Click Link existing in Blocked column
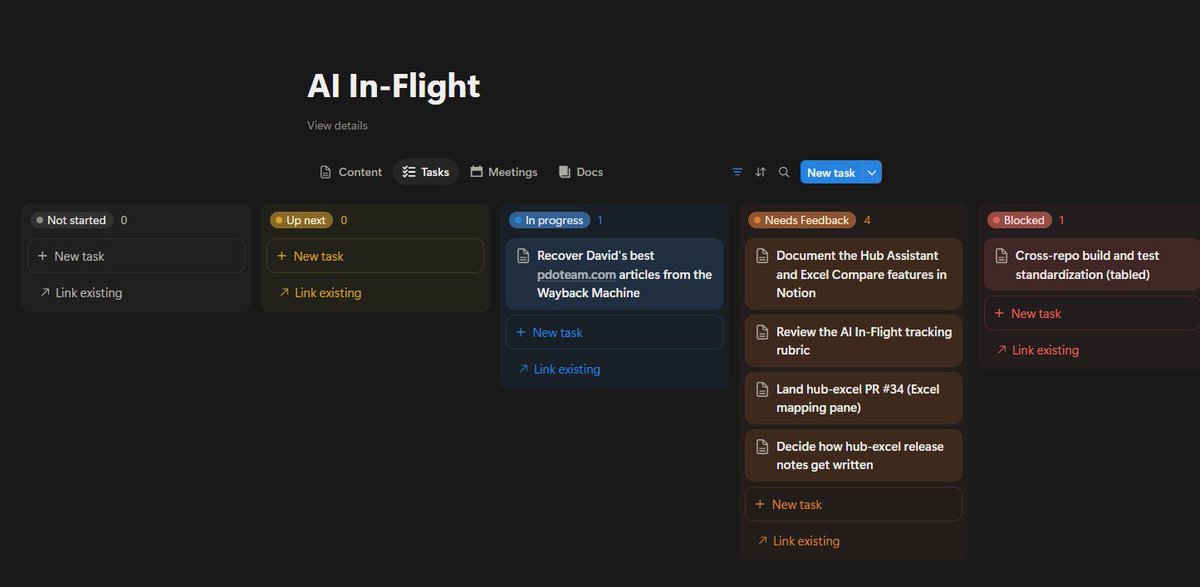 click(x=1037, y=350)
